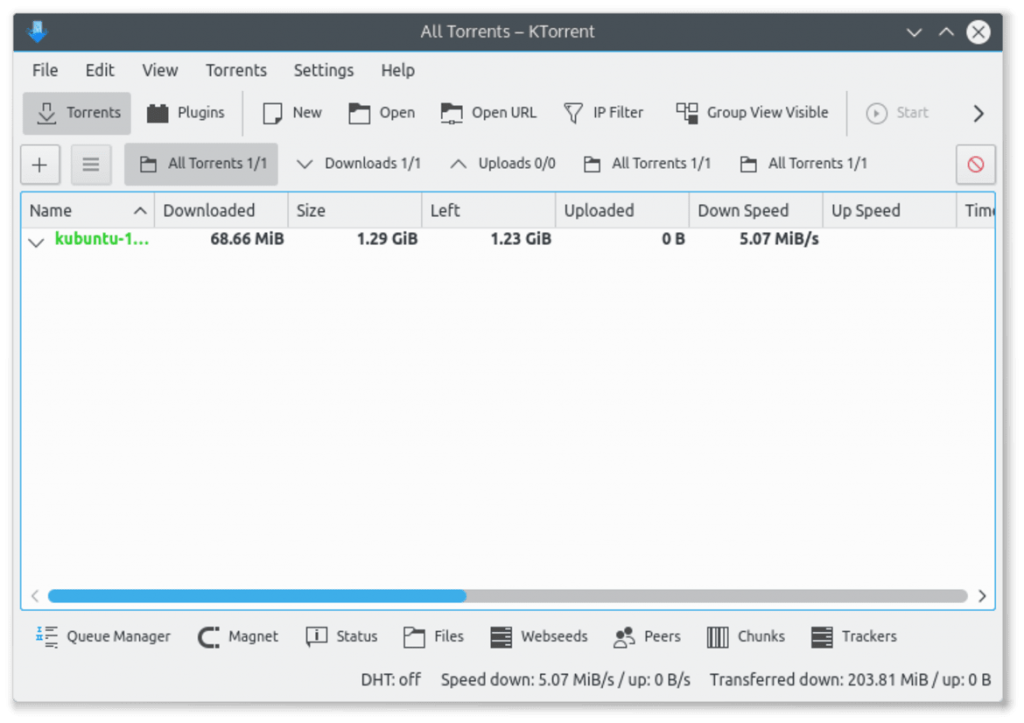The width and height of the screenshot is (1024, 723).
Task: Open the IP Filter tool
Action: coord(604,112)
